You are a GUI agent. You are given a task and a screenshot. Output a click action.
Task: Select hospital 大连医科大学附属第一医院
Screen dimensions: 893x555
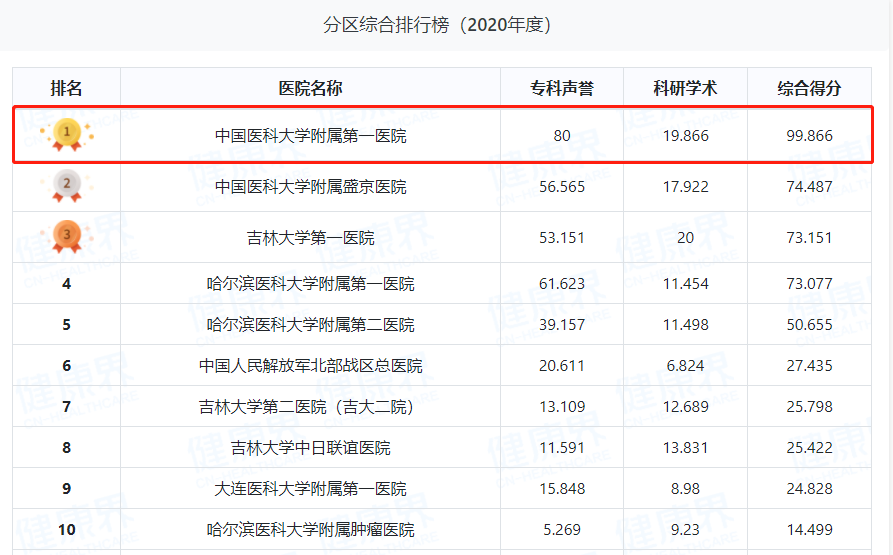pyautogui.click(x=310, y=488)
